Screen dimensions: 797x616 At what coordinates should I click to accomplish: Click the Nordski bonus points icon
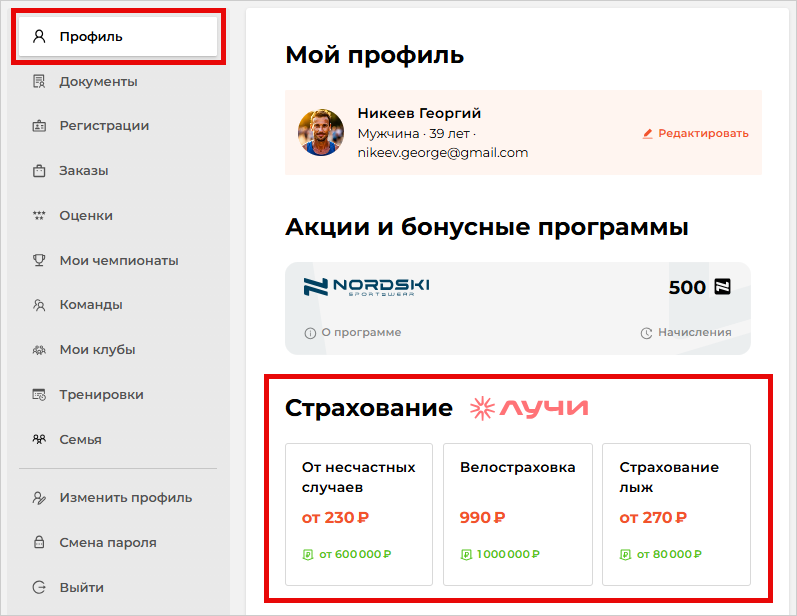[x=723, y=287]
